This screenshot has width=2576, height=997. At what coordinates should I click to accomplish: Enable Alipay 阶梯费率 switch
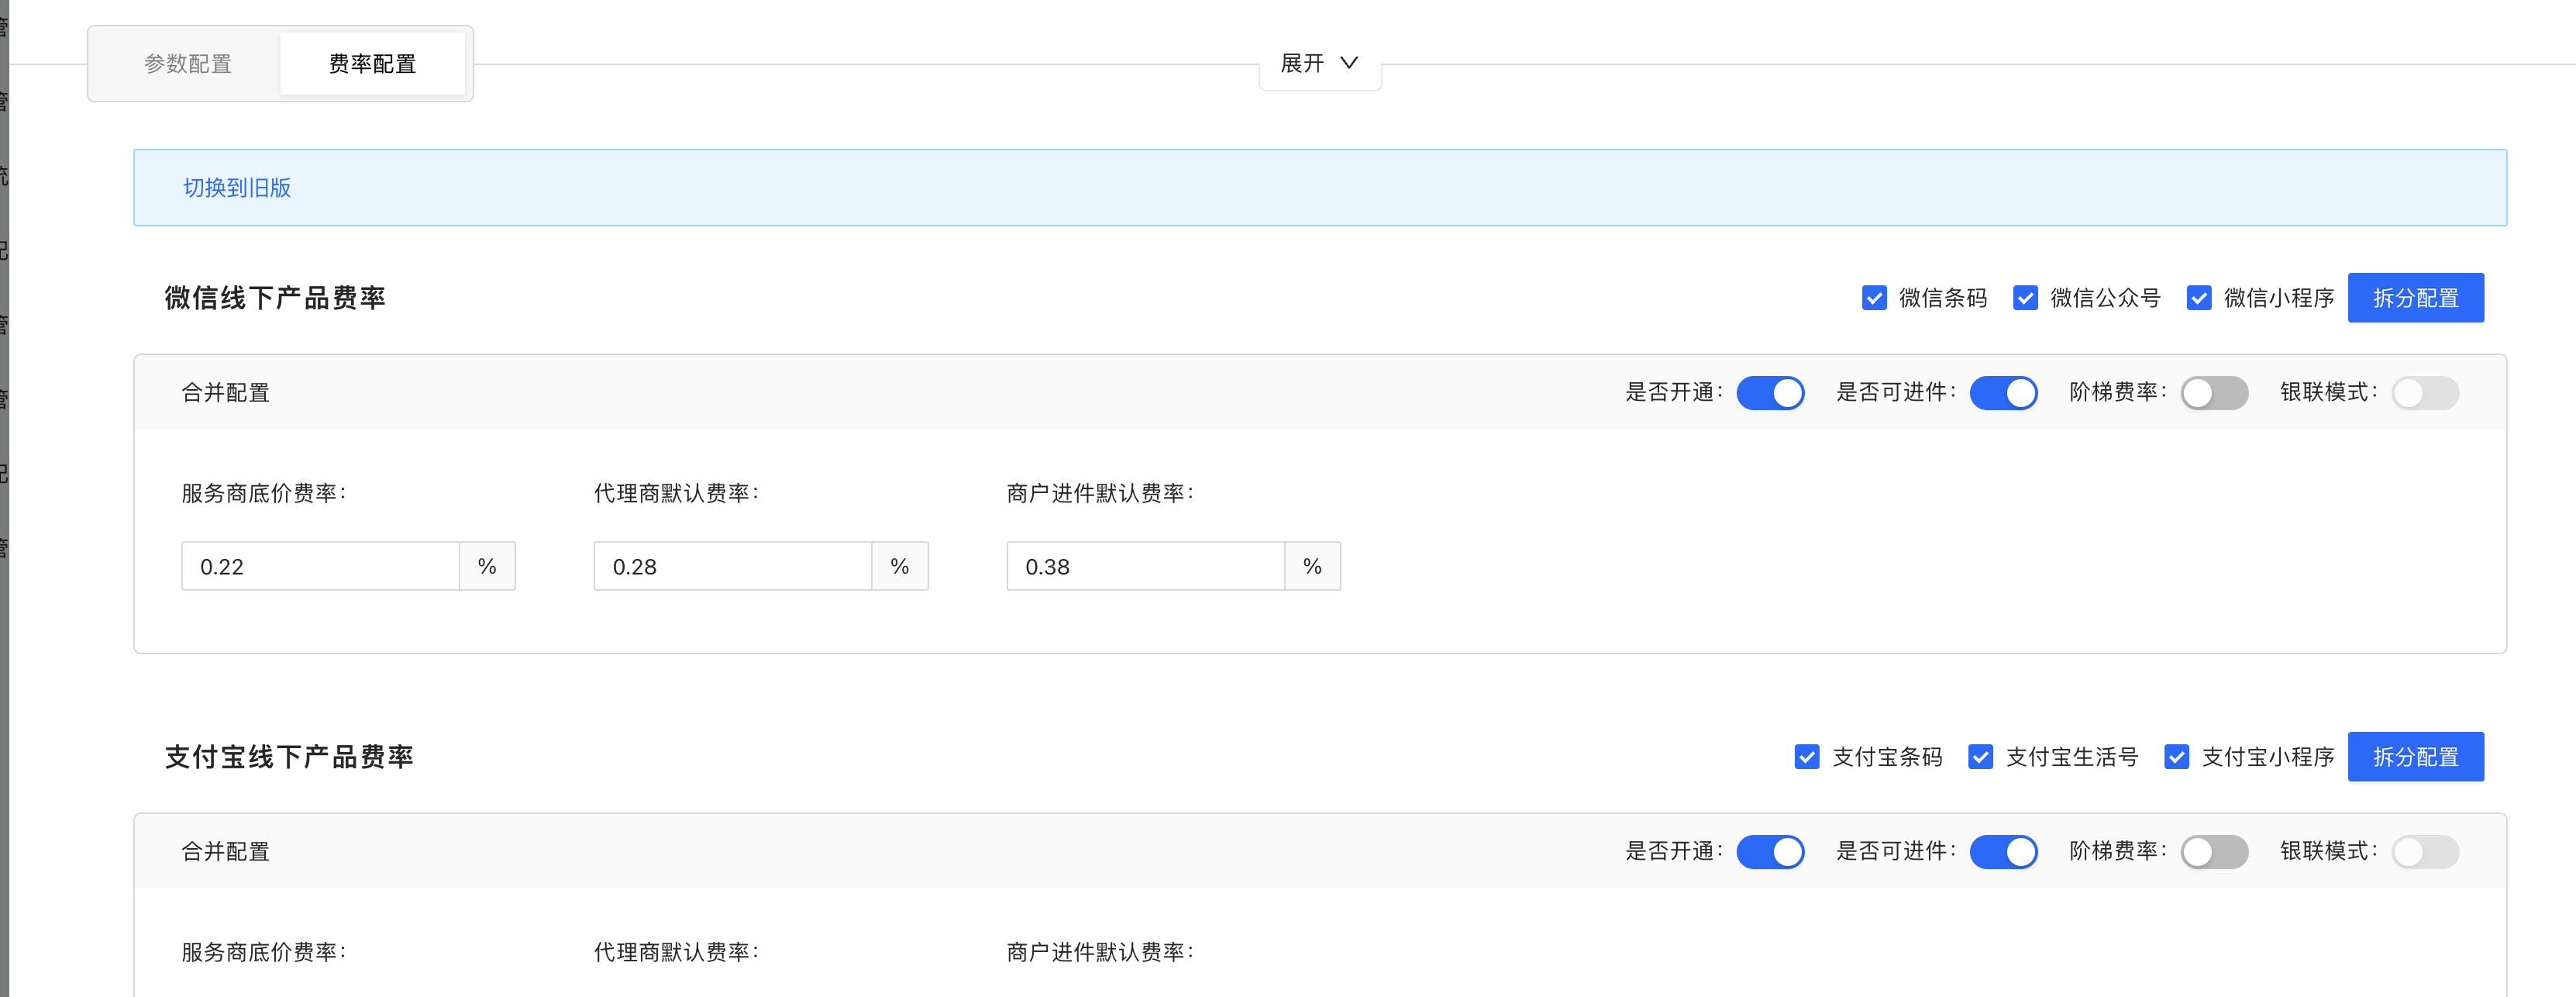(x=2214, y=852)
